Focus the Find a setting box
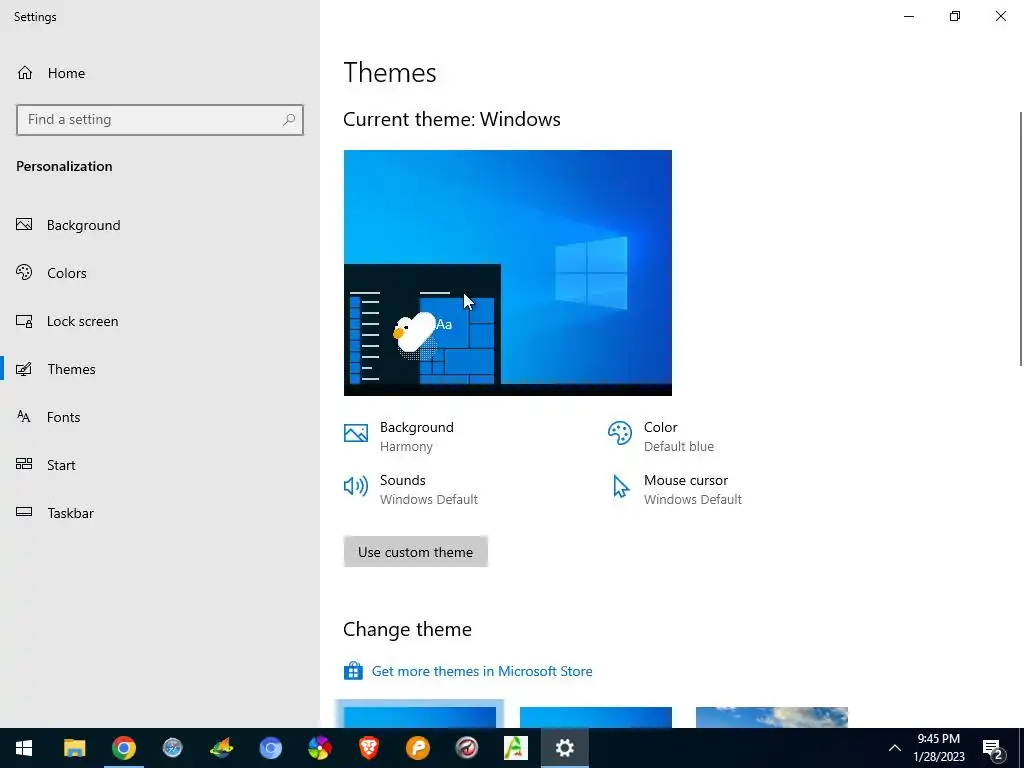The image size is (1024, 768). 160,120
